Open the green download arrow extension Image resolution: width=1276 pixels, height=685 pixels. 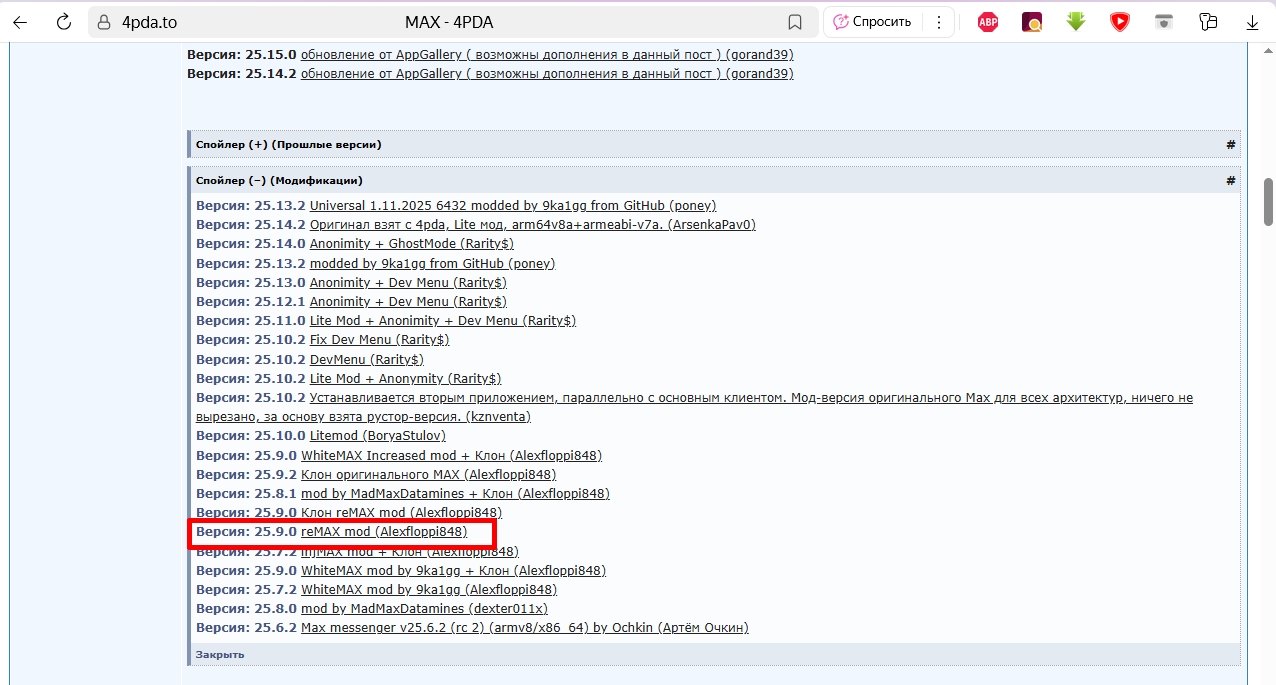[1076, 21]
